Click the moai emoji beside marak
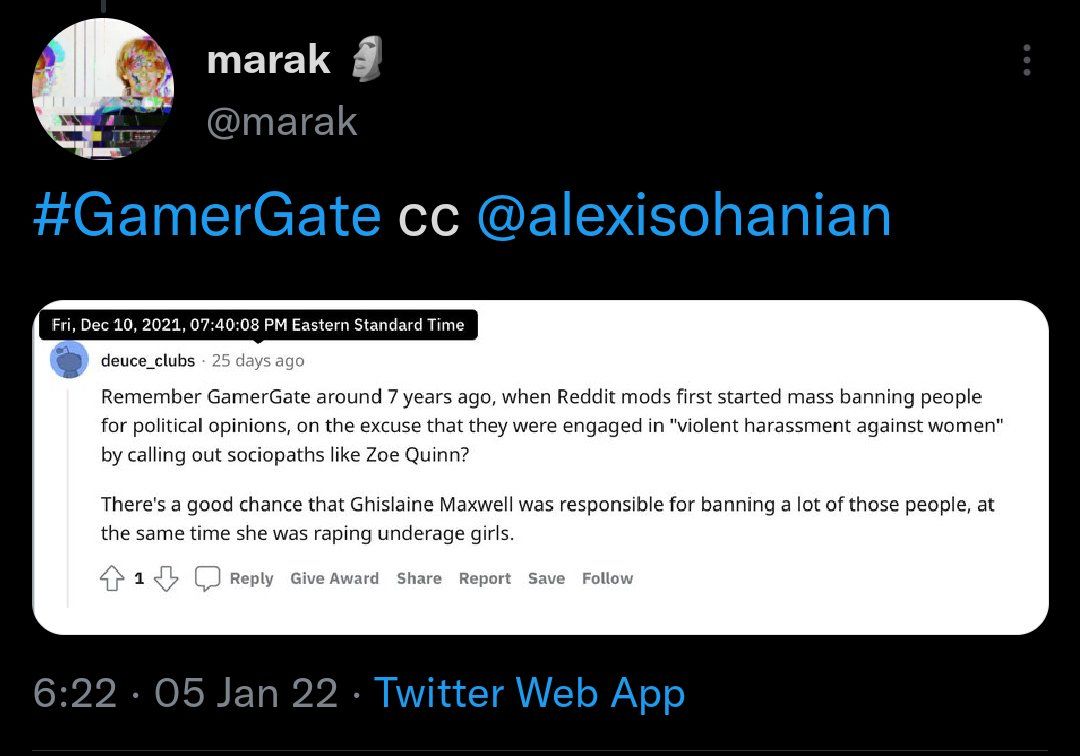The width and height of the screenshot is (1080, 756). tap(368, 59)
